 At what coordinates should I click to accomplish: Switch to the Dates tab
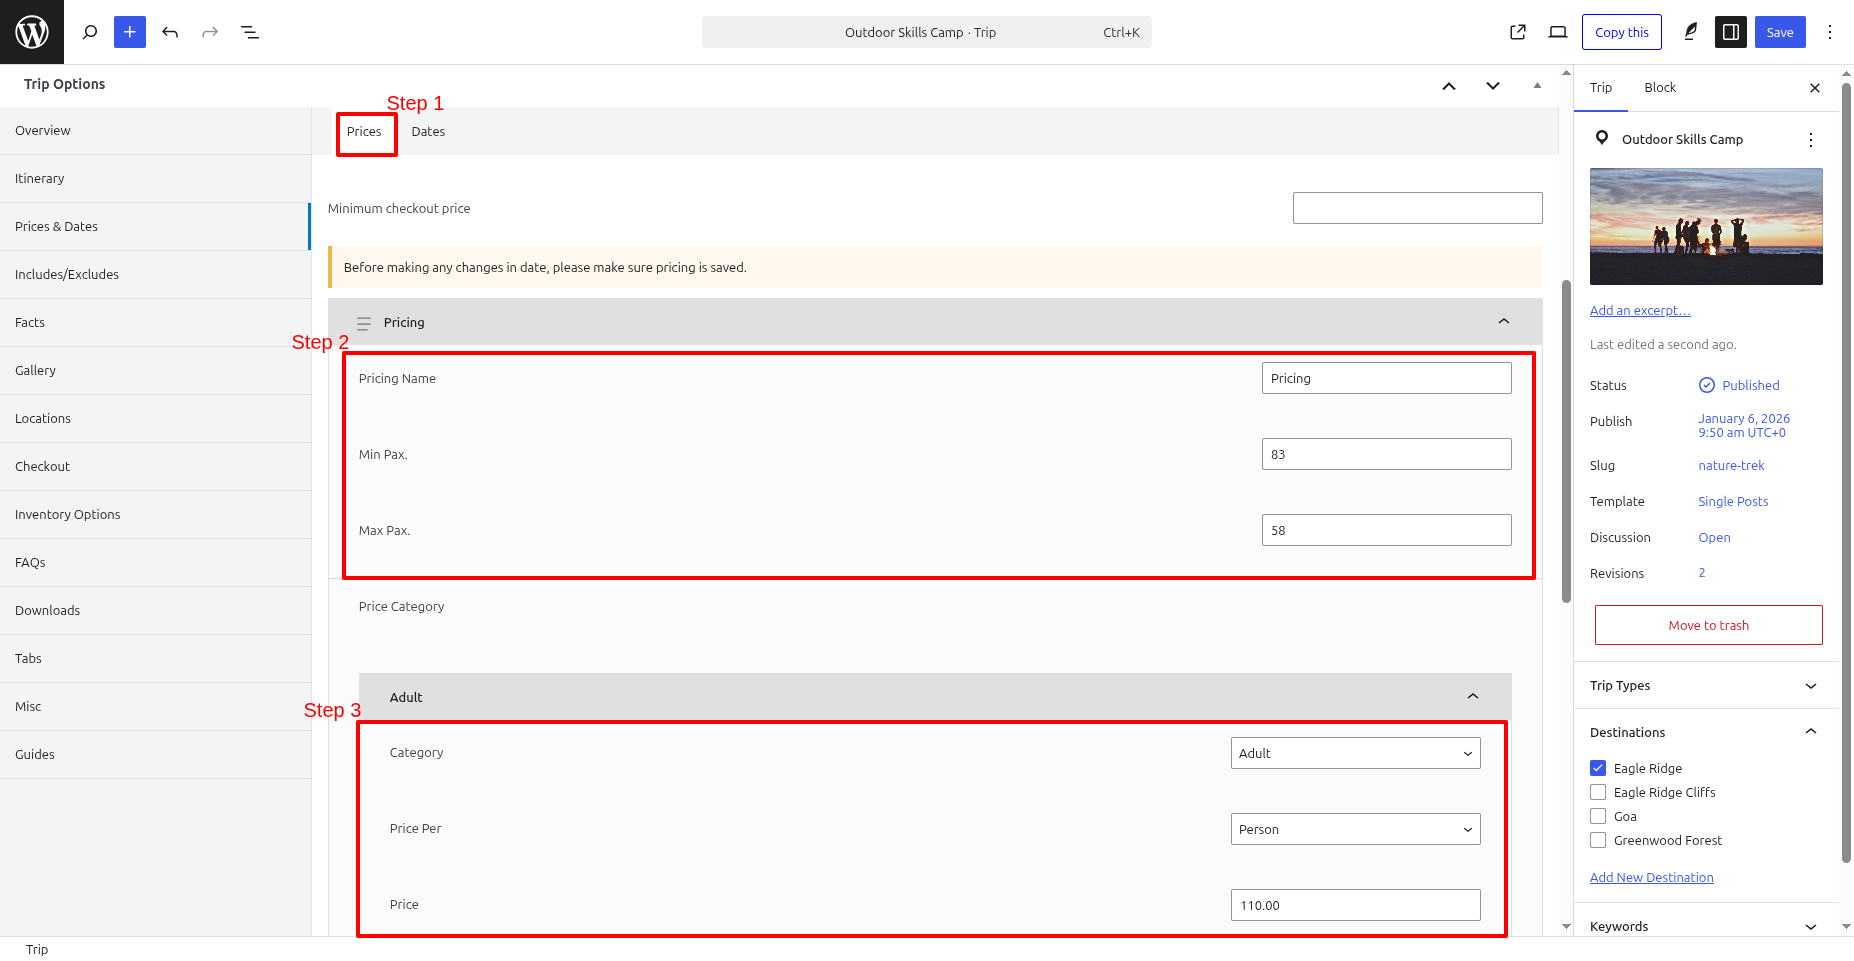pos(428,132)
